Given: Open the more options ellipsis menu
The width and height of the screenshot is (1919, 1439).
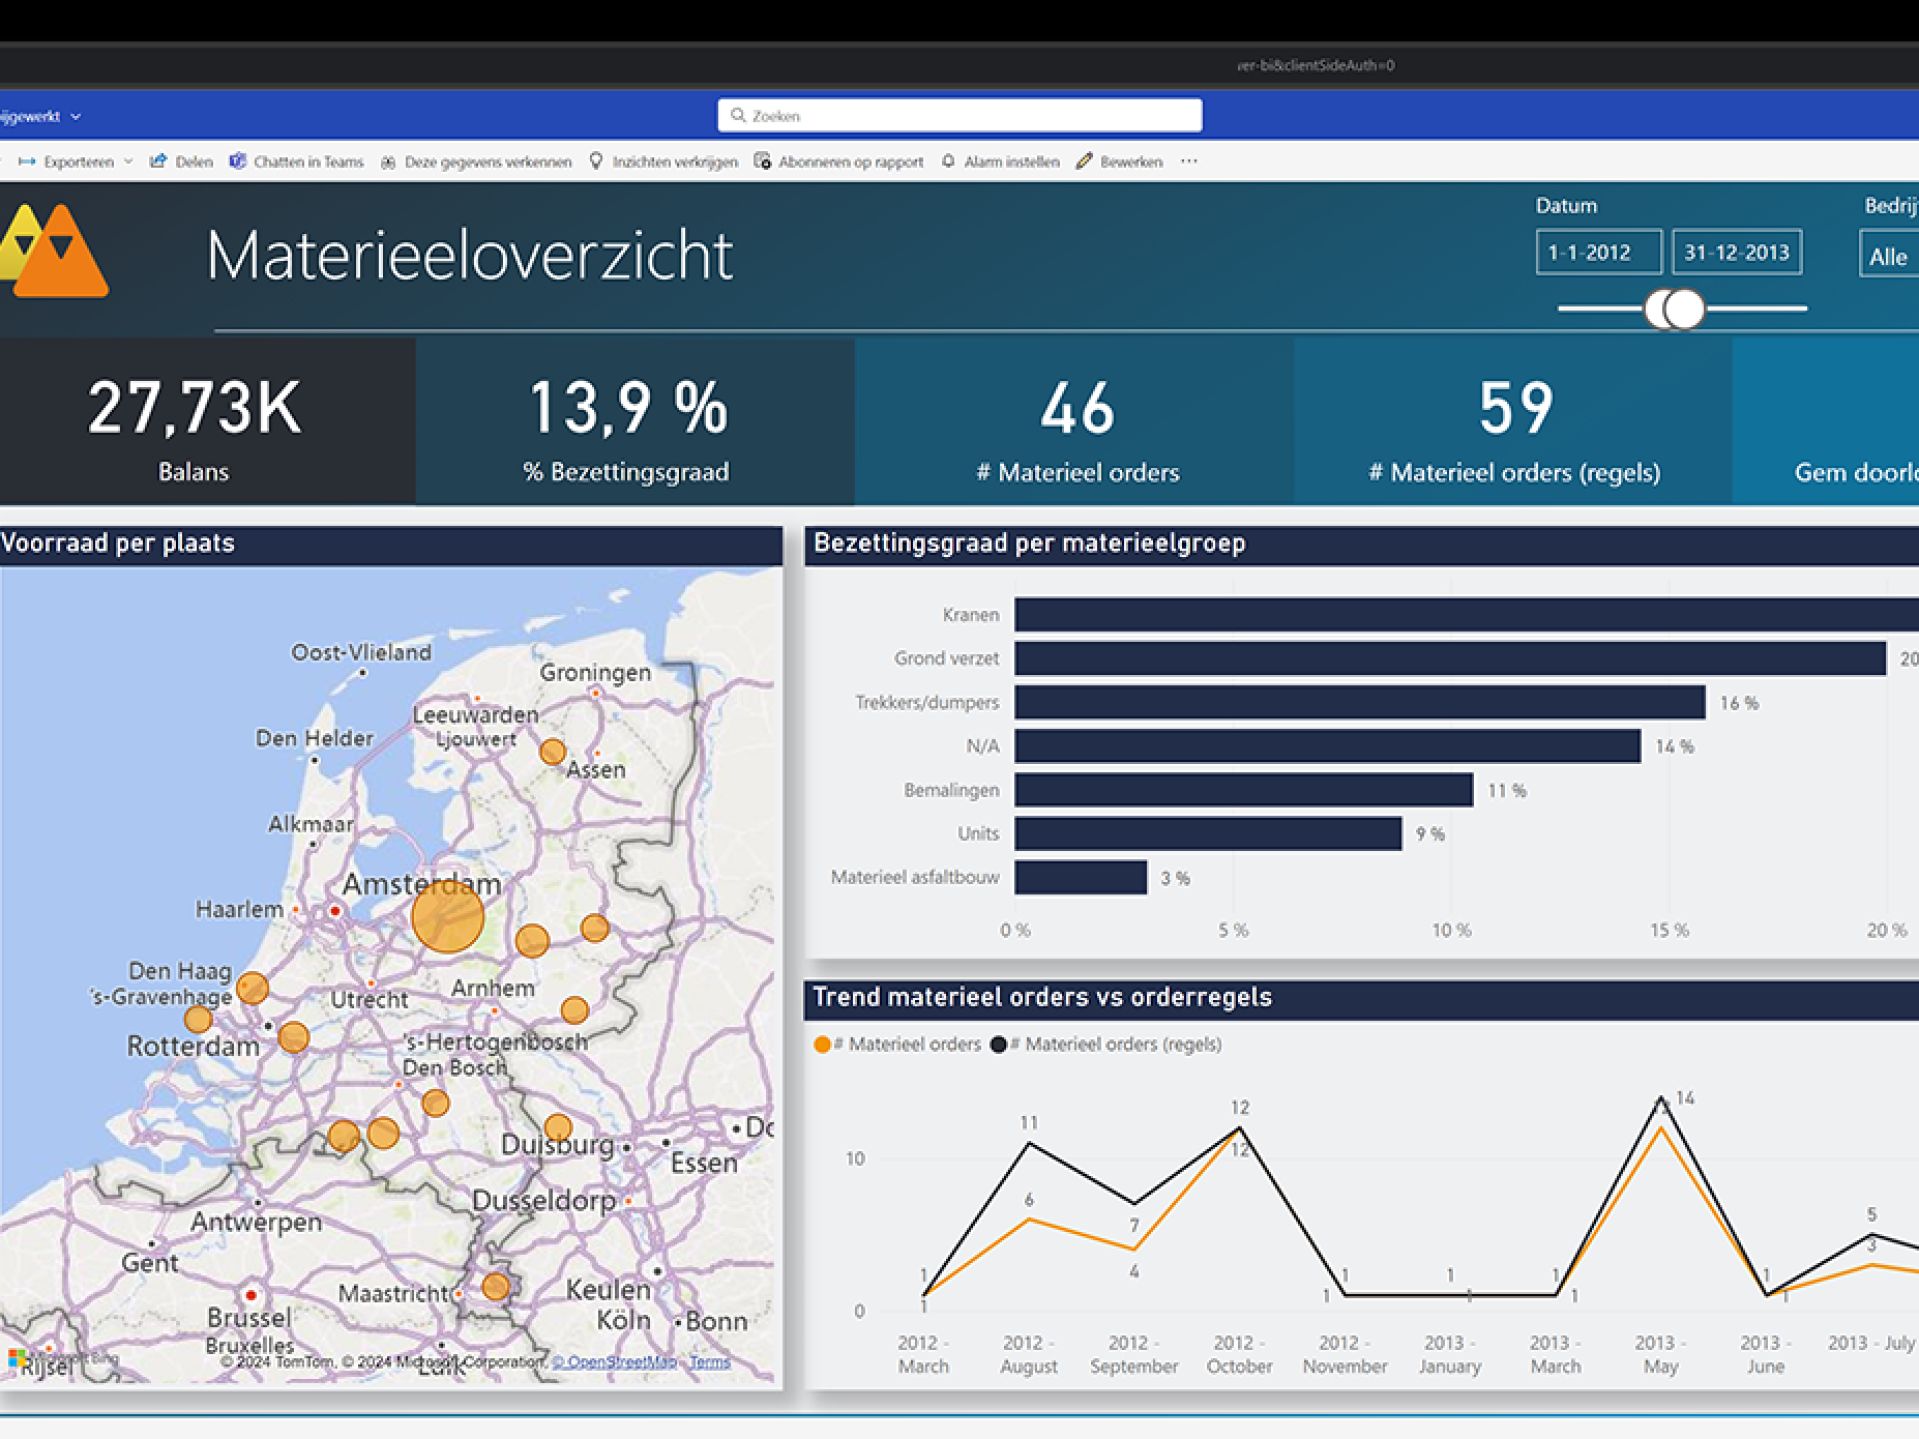Looking at the screenshot, I should pos(1188,161).
